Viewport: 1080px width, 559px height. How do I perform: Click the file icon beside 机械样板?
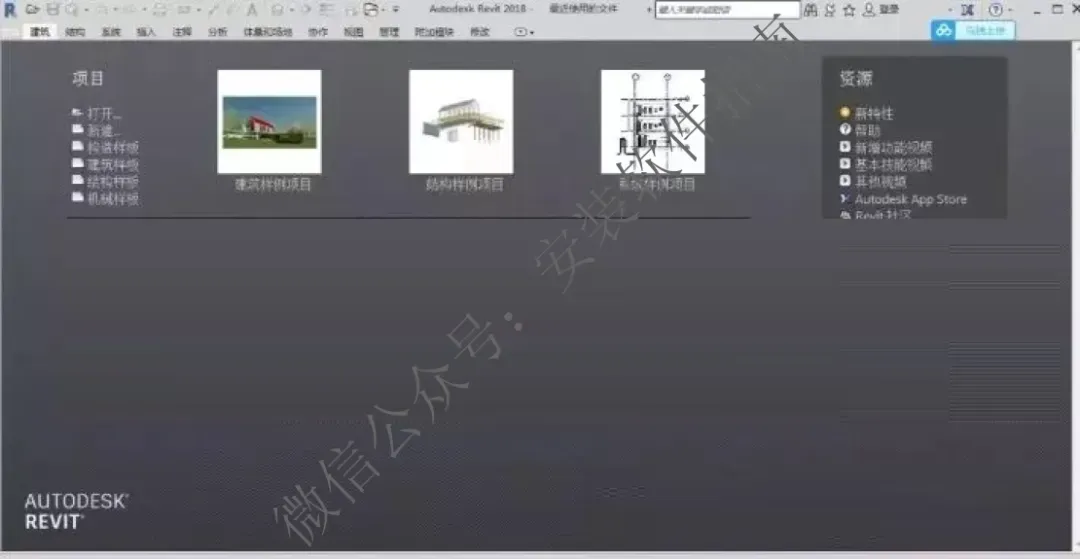click(x=77, y=197)
